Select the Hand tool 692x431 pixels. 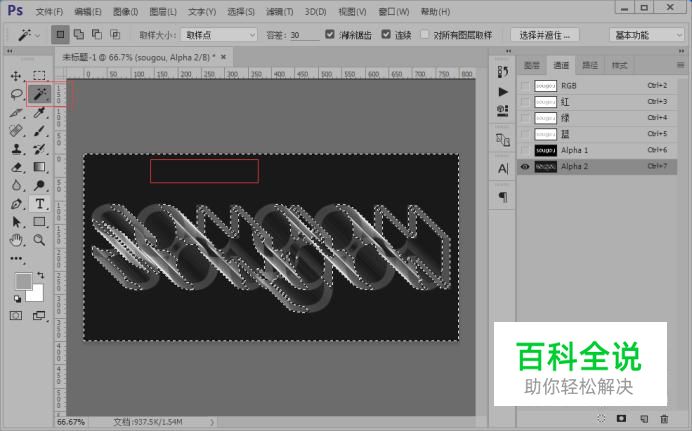[16, 240]
